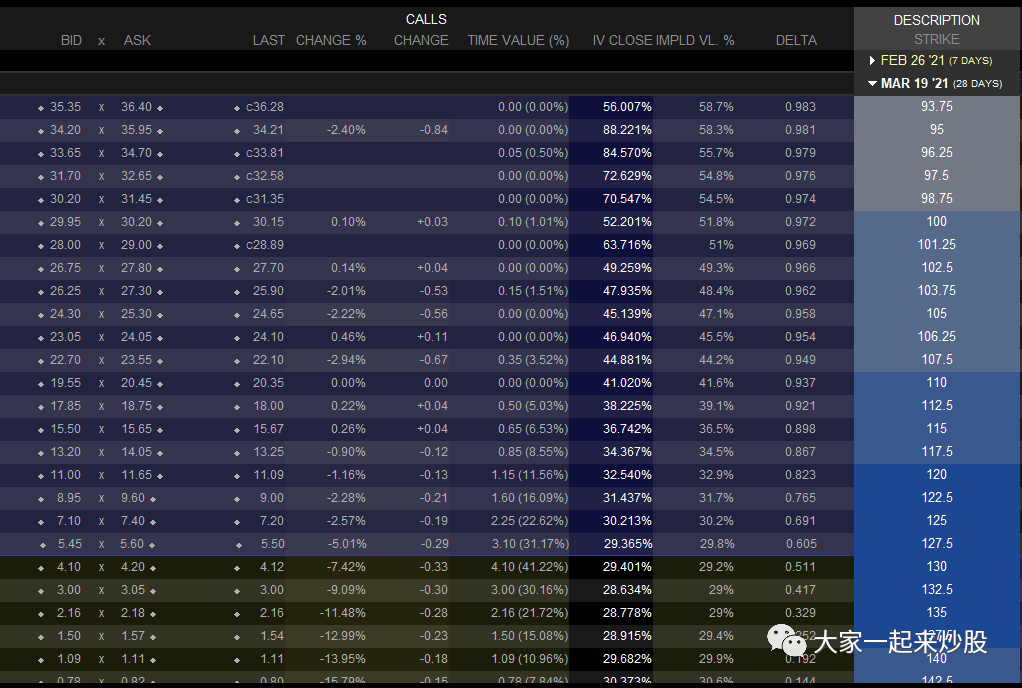Select IV close value 34.367%
The width and height of the screenshot is (1022, 688).
627,452
